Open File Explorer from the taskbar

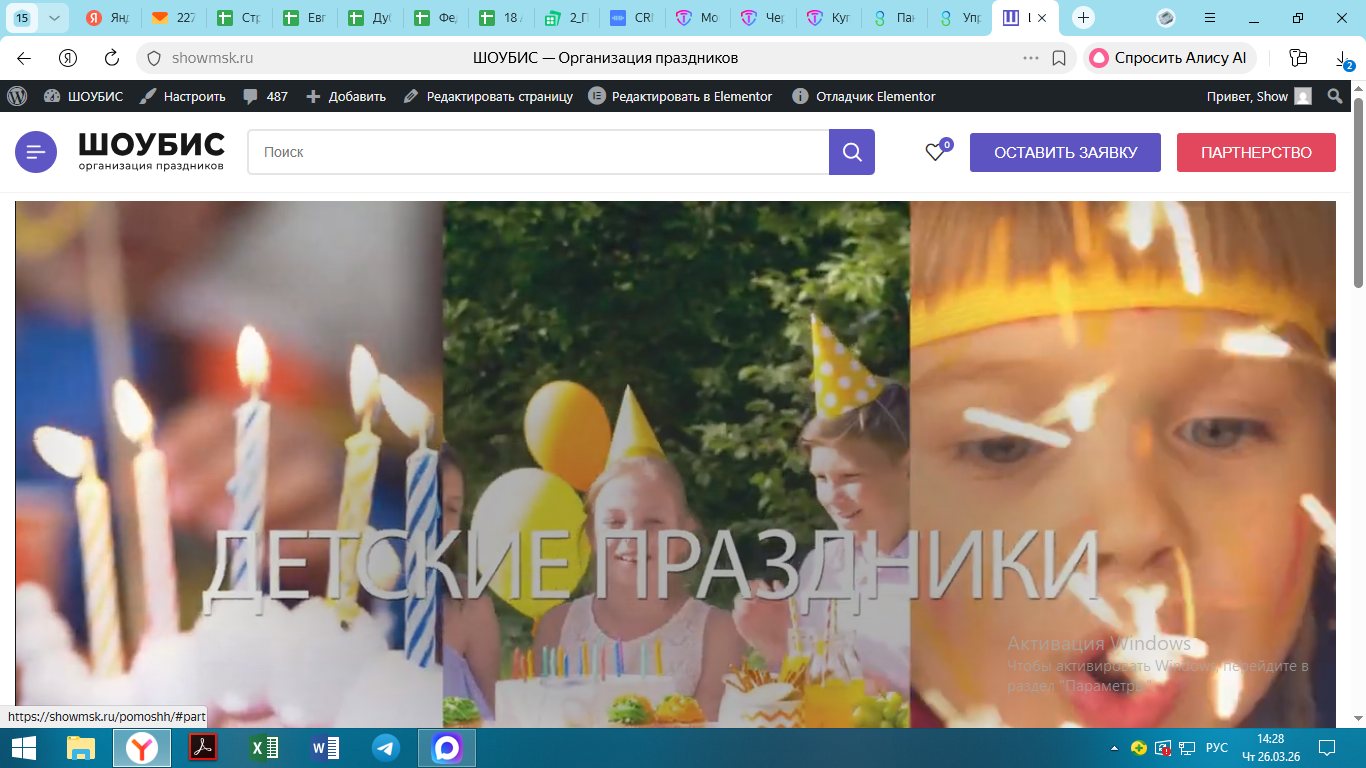click(81, 748)
